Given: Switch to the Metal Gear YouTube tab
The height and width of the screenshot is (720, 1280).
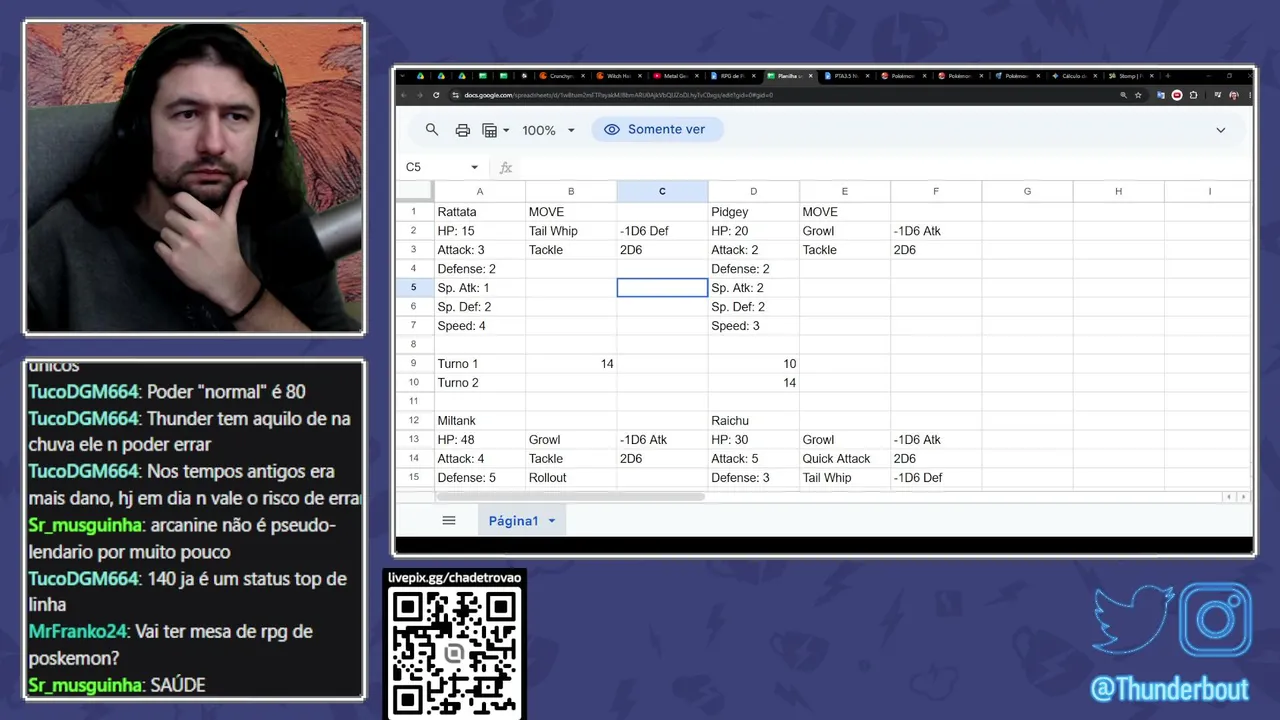Looking at the screenshot, I should [676, 76].
